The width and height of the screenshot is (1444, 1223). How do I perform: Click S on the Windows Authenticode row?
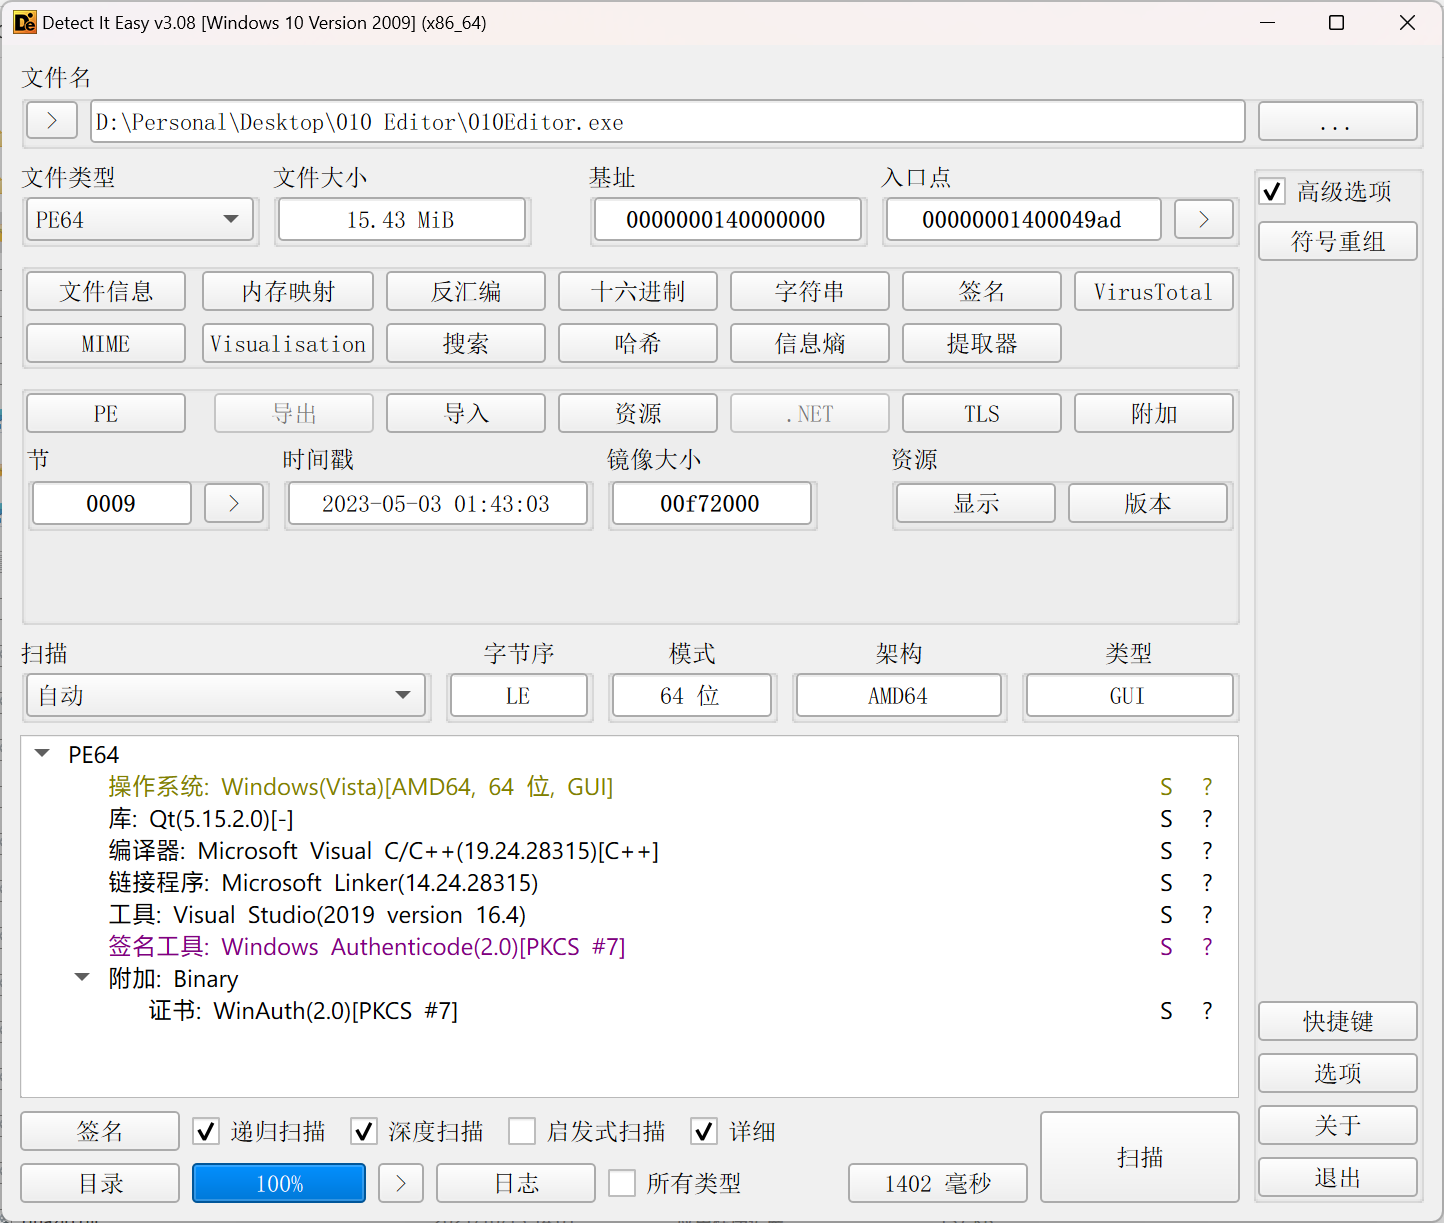pos(1166,947)
